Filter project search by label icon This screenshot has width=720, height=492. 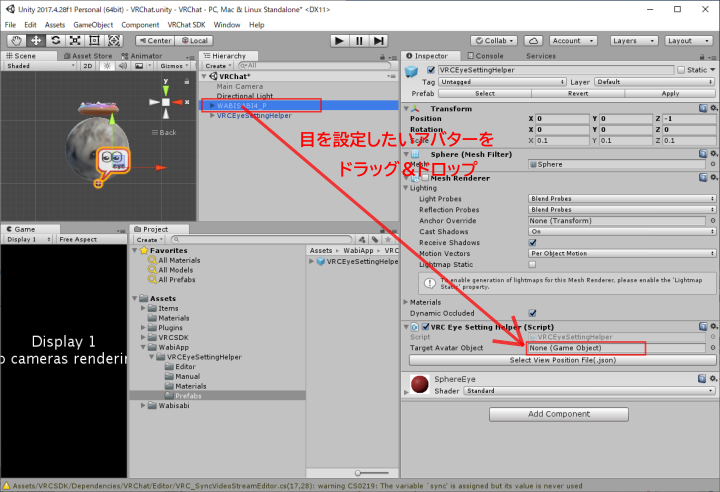pyautogui.click(x=375, y=239)
